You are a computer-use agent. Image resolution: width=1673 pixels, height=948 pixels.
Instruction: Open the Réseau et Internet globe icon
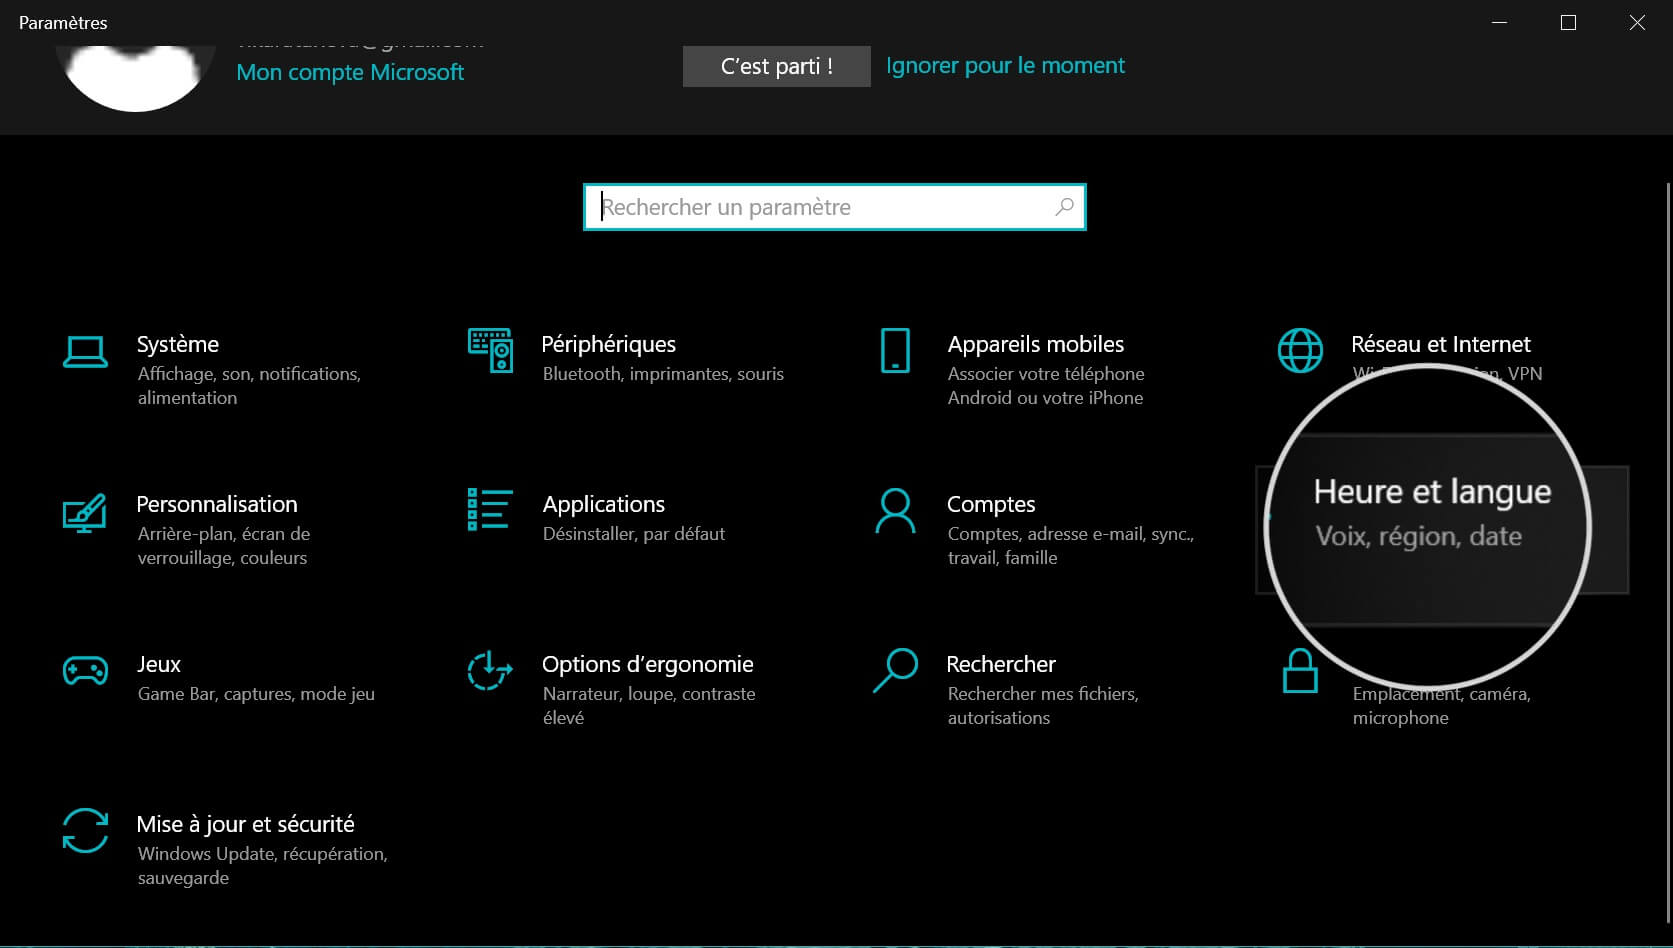click(x=1300, y=351)
